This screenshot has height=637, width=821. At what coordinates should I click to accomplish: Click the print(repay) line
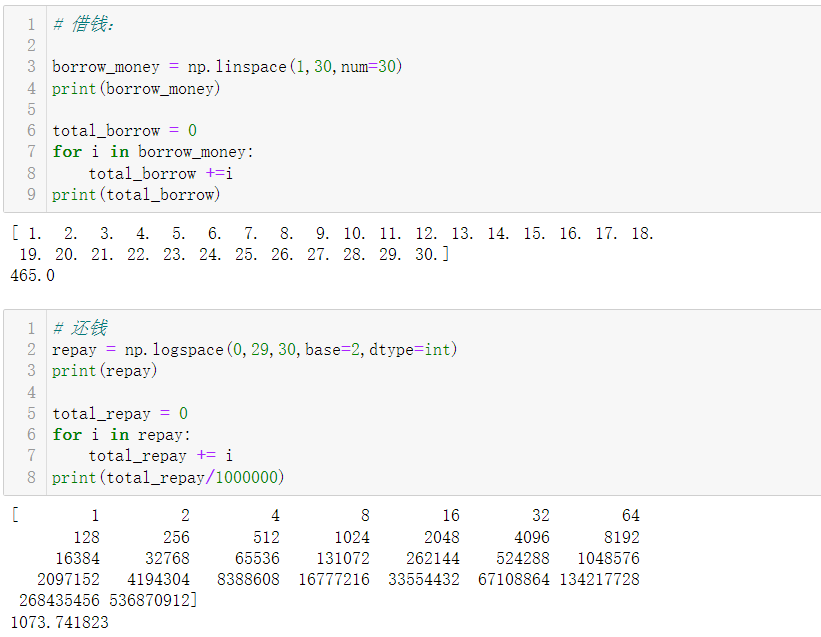(x=105, y=371)
